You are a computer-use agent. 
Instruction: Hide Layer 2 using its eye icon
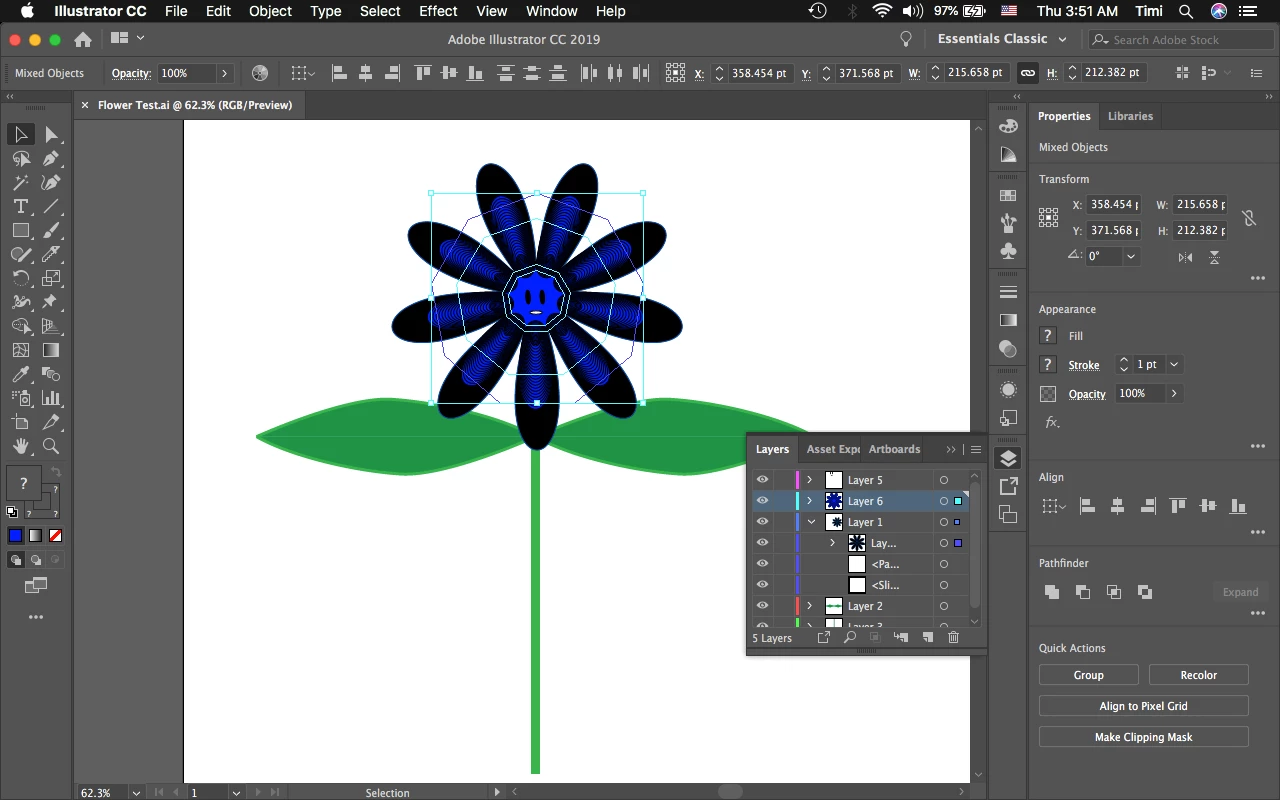[x=762, y=606]
